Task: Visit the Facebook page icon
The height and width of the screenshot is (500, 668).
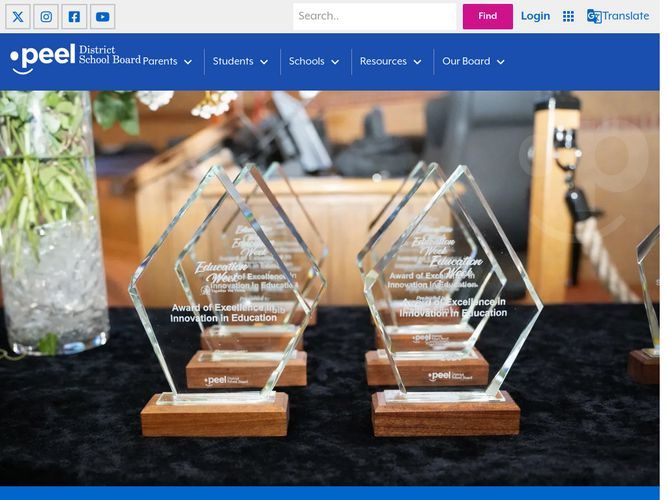Action: tap(74, 17)
